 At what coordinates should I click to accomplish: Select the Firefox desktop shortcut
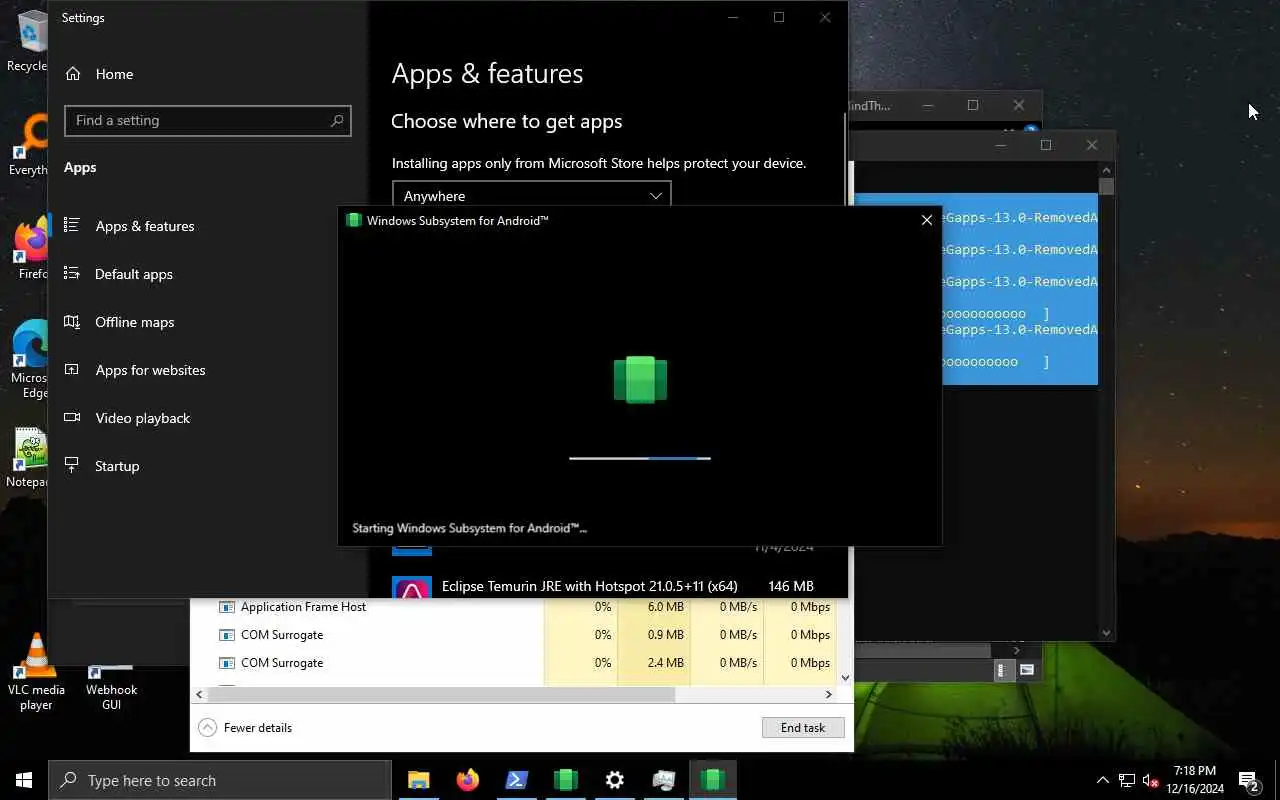32,249
